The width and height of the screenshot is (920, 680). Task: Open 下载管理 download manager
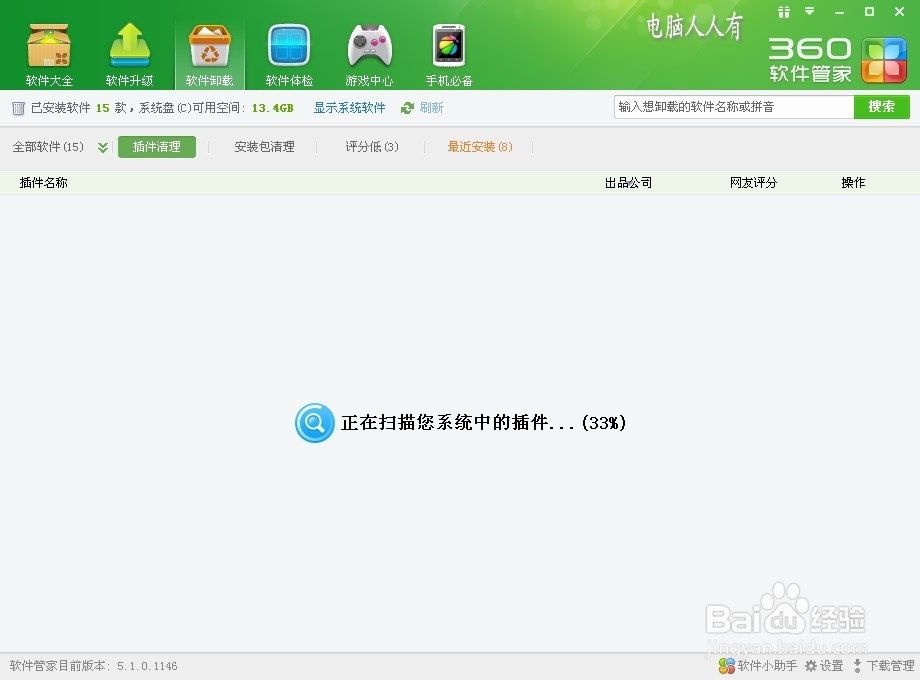click(886, 665)
